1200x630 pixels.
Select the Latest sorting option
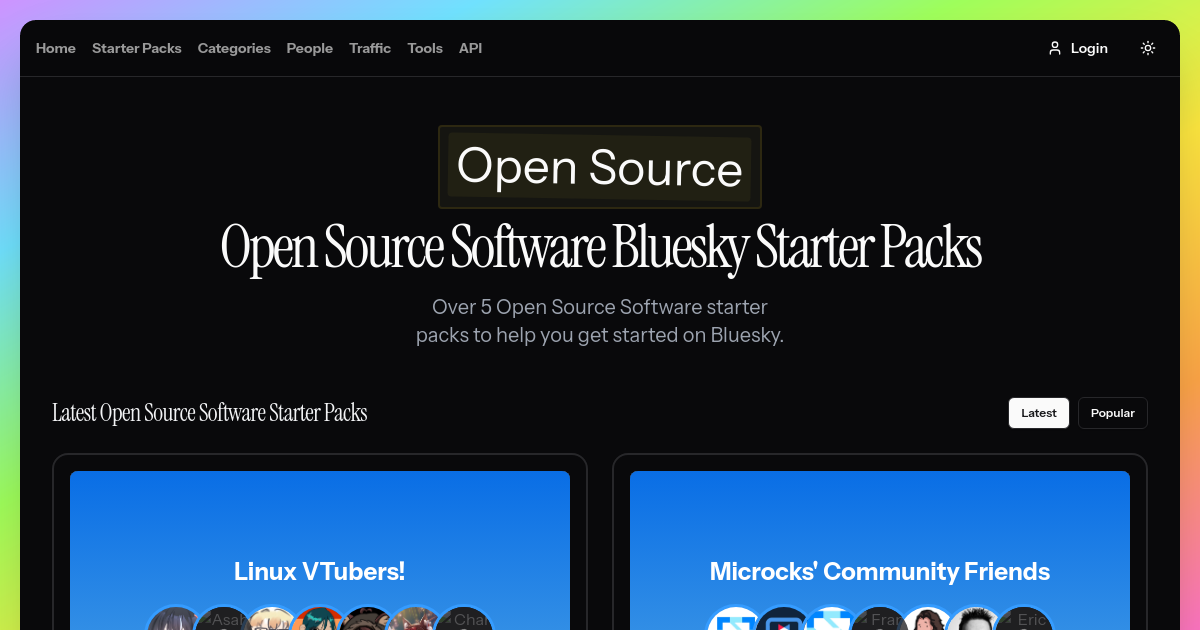pos(1038,412)
